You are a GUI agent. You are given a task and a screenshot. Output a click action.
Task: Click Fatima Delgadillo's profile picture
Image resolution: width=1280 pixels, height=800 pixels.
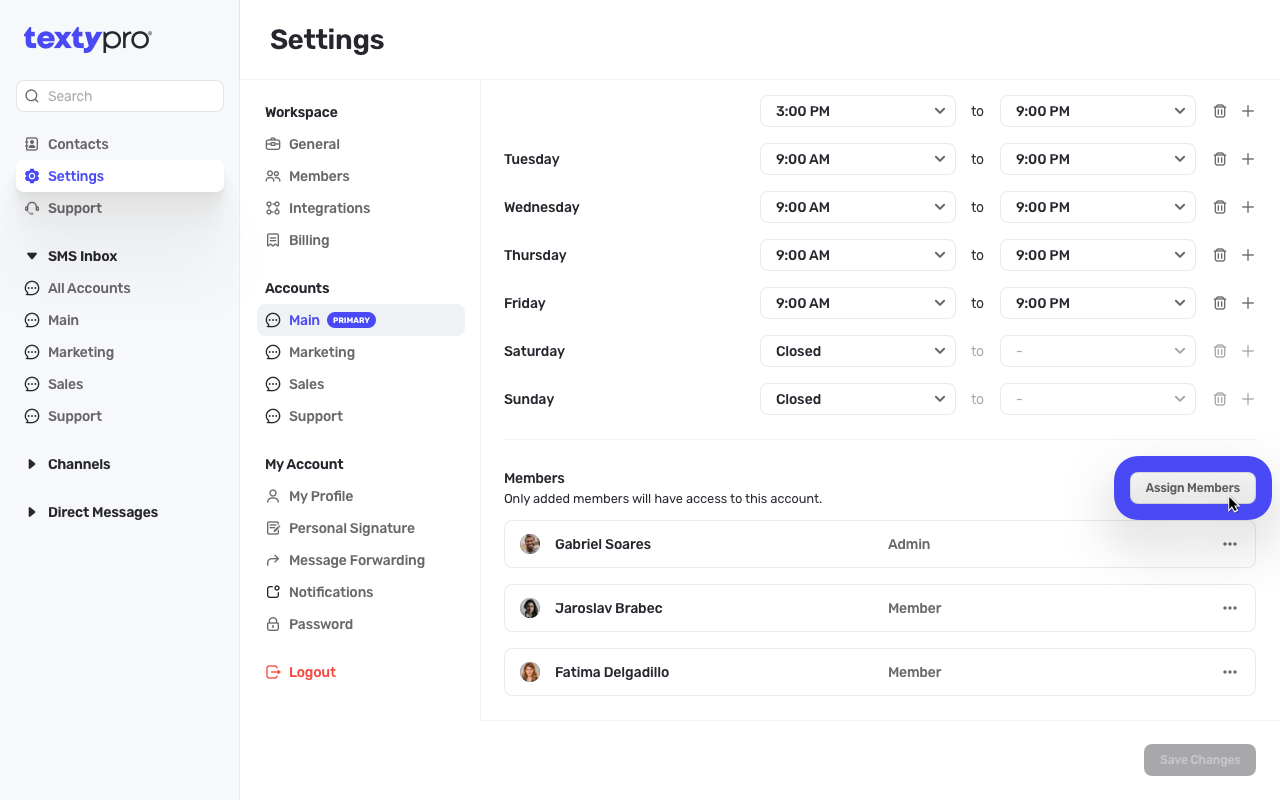pos(530,672)
